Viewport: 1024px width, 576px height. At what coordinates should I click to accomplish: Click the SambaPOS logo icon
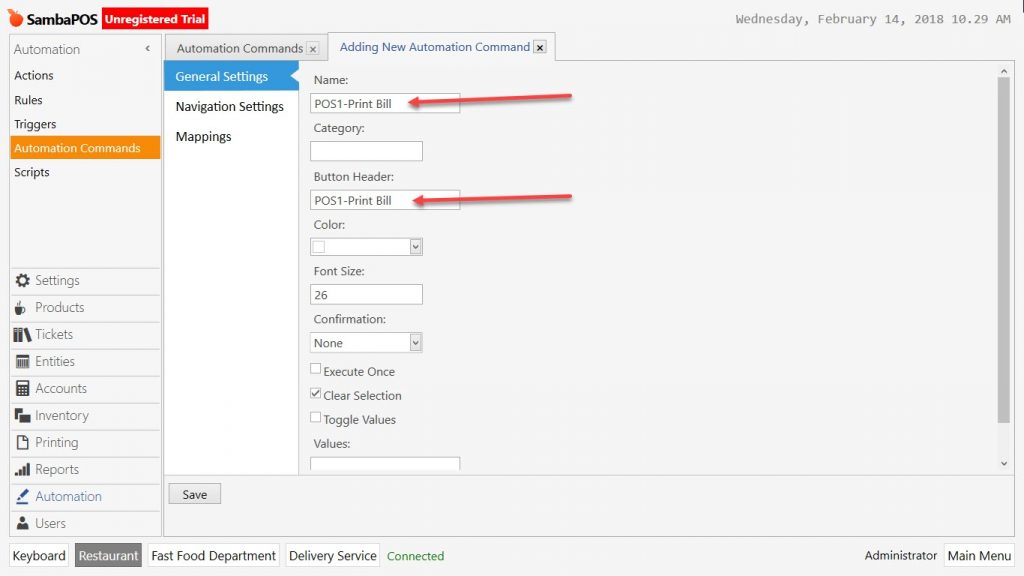tap(15, 18)
